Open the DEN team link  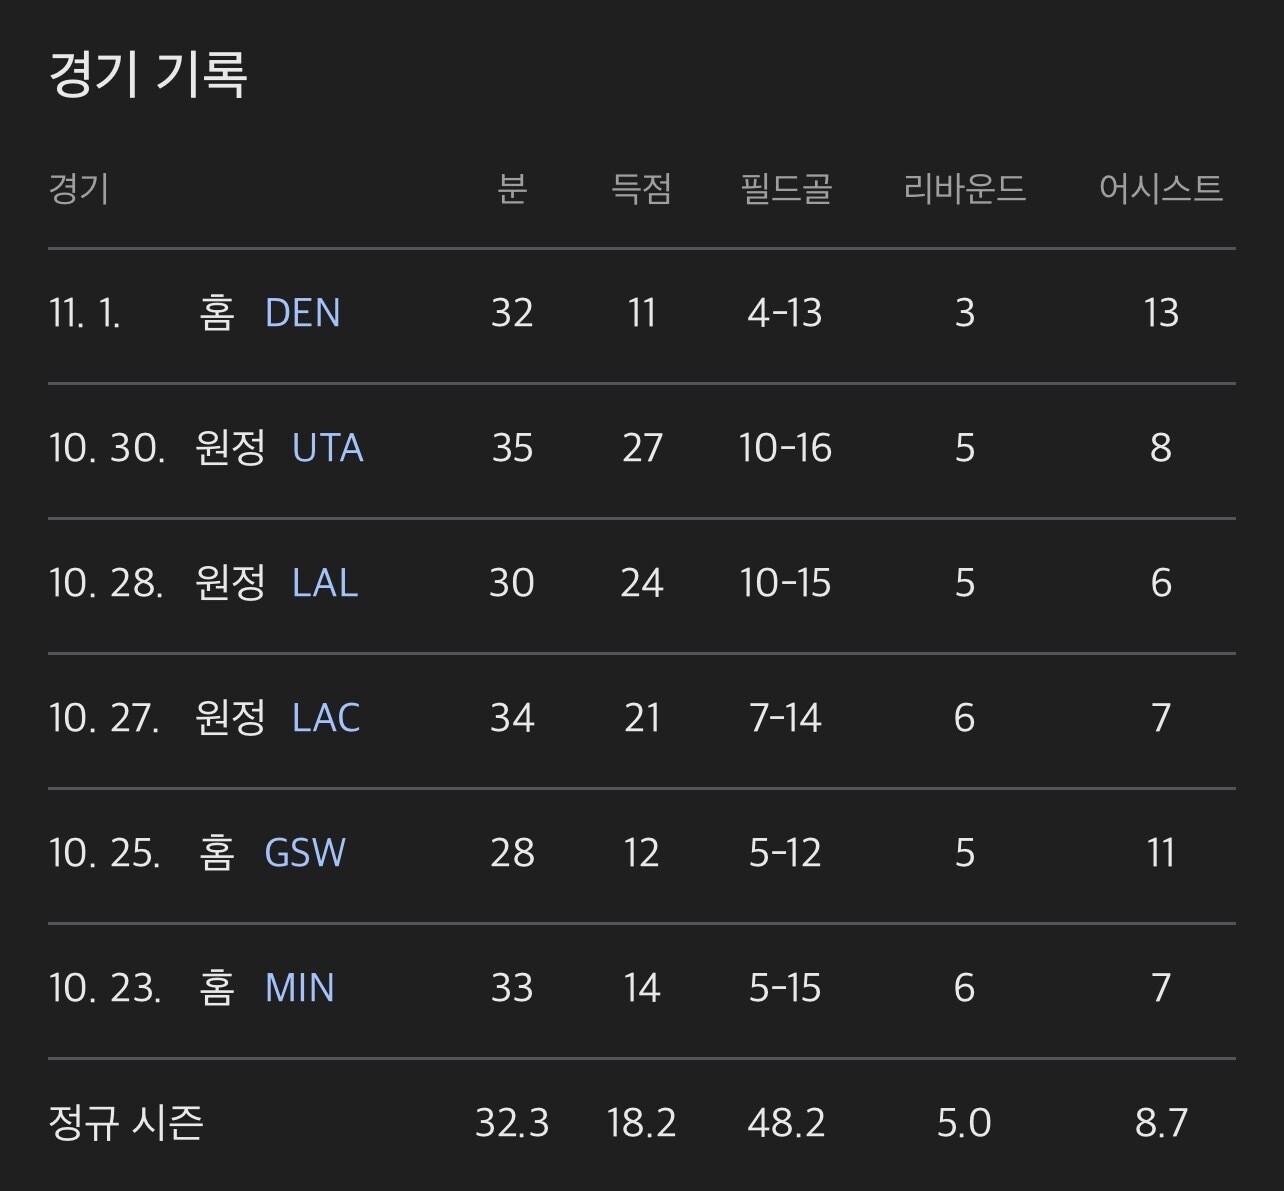(302, 313)
